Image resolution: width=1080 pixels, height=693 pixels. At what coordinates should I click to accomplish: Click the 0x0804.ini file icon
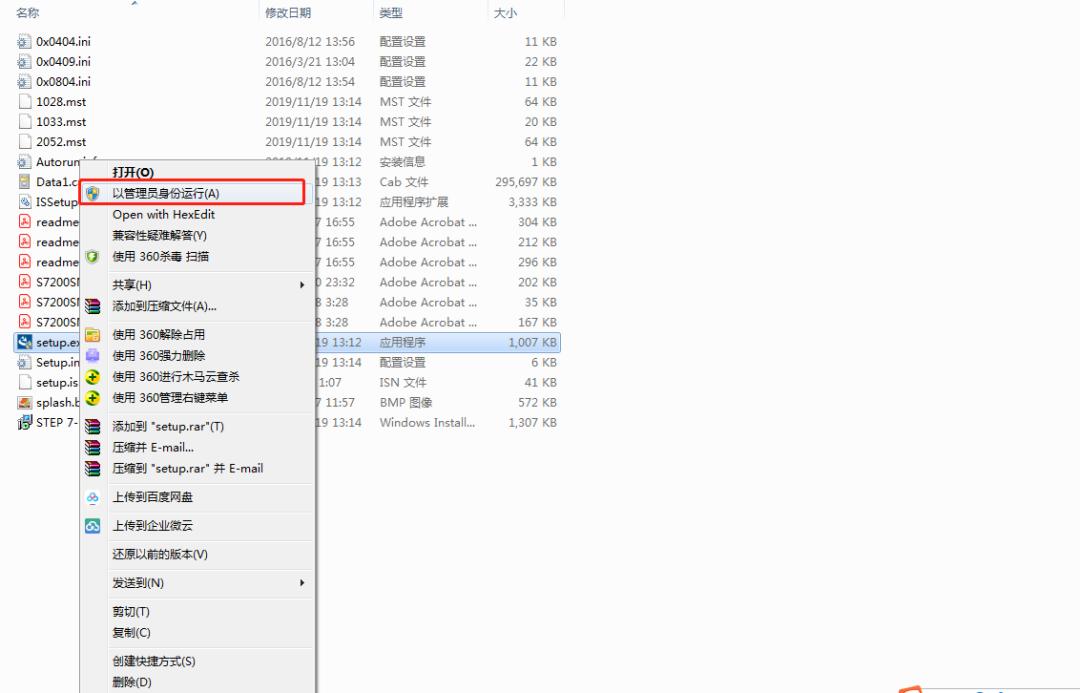25,81
